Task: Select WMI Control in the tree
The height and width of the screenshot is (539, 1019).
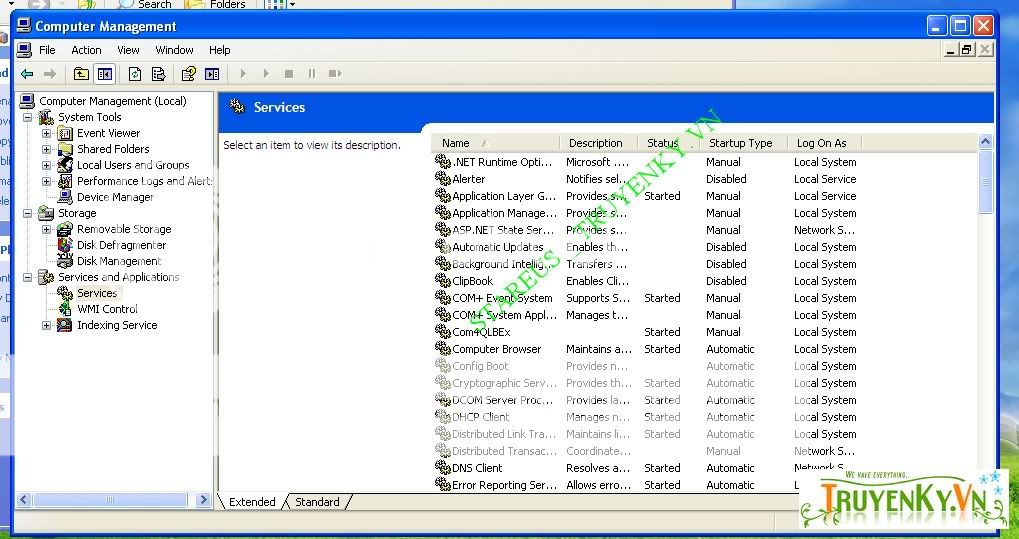Action: pyautogui.click(x=107, y=309)
